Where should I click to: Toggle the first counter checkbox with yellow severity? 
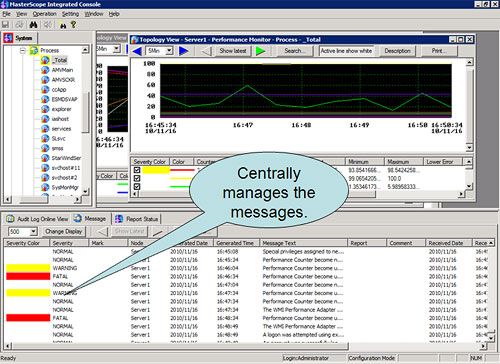tap(137, 170)
